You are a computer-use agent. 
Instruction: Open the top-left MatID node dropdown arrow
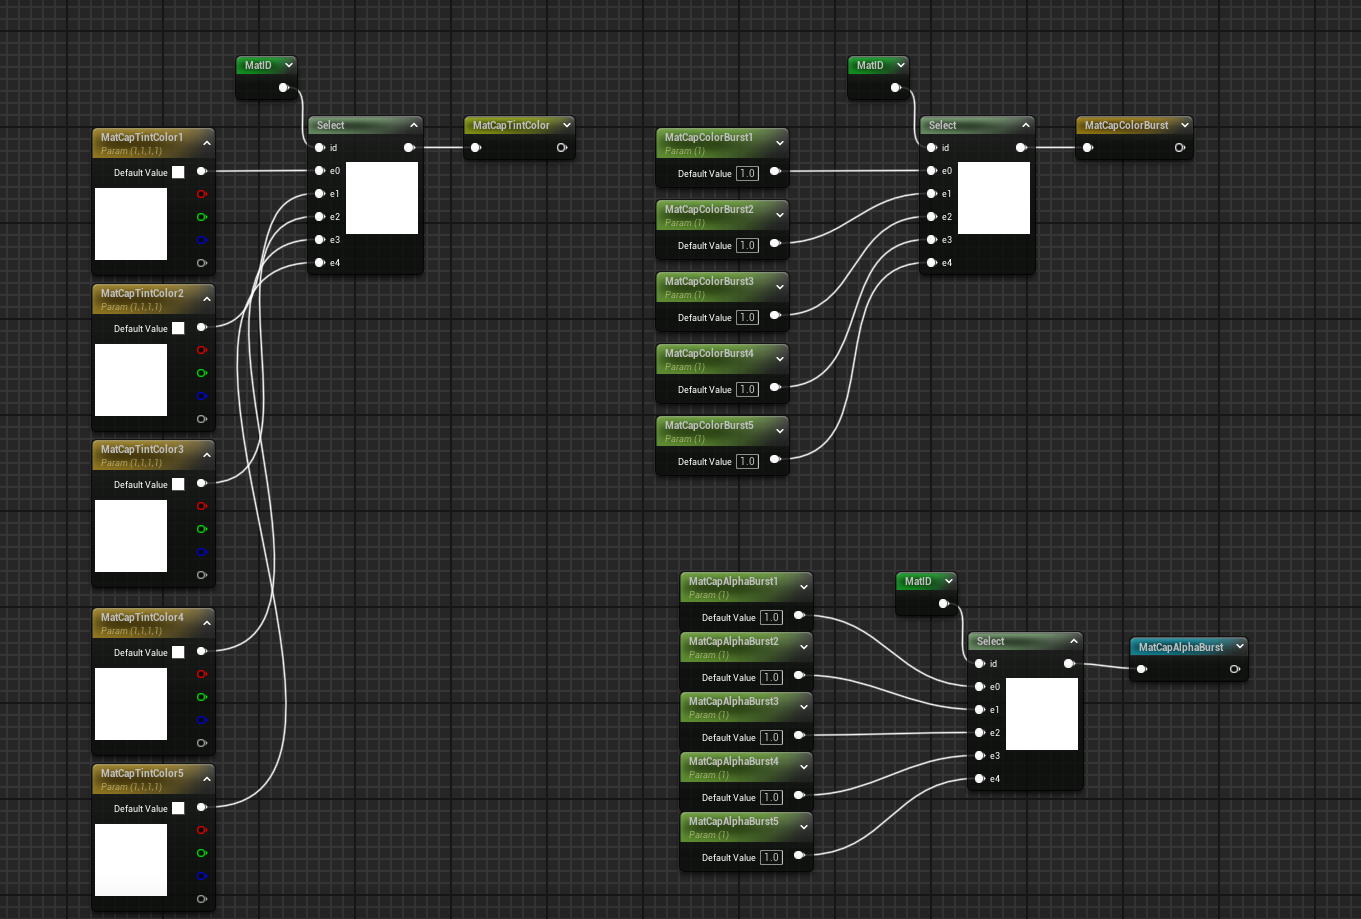coord(289,65)
